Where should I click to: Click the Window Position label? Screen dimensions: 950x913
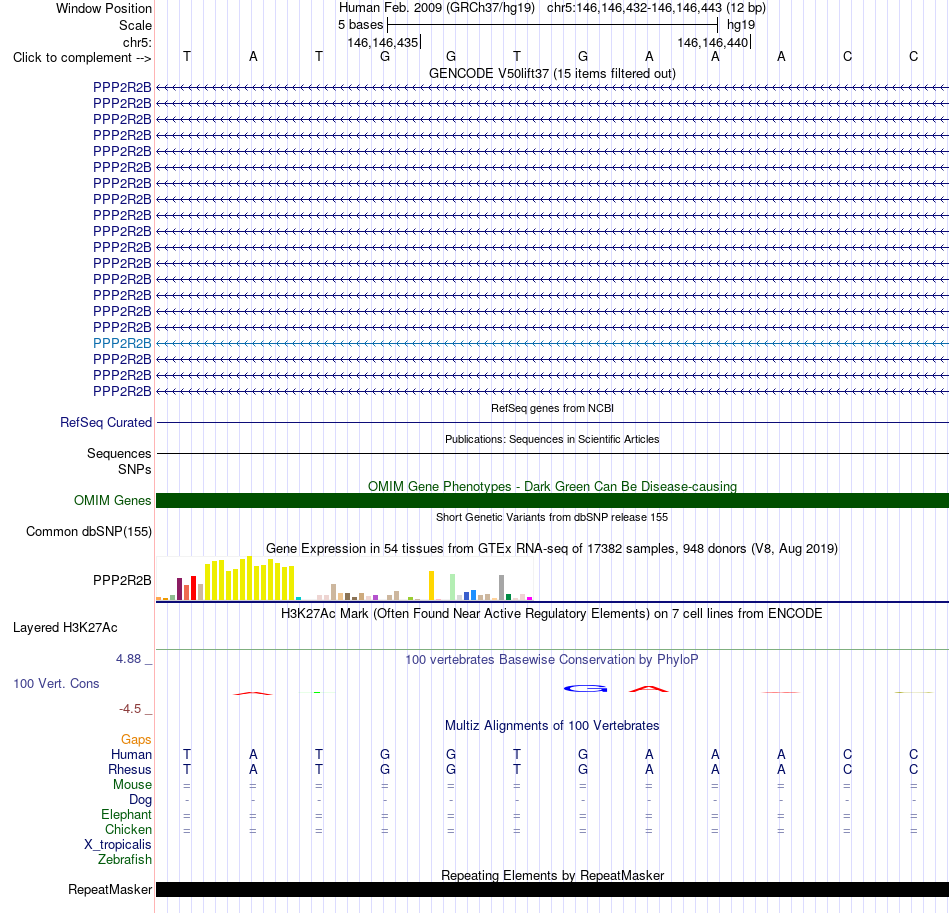tap(104, 8)
